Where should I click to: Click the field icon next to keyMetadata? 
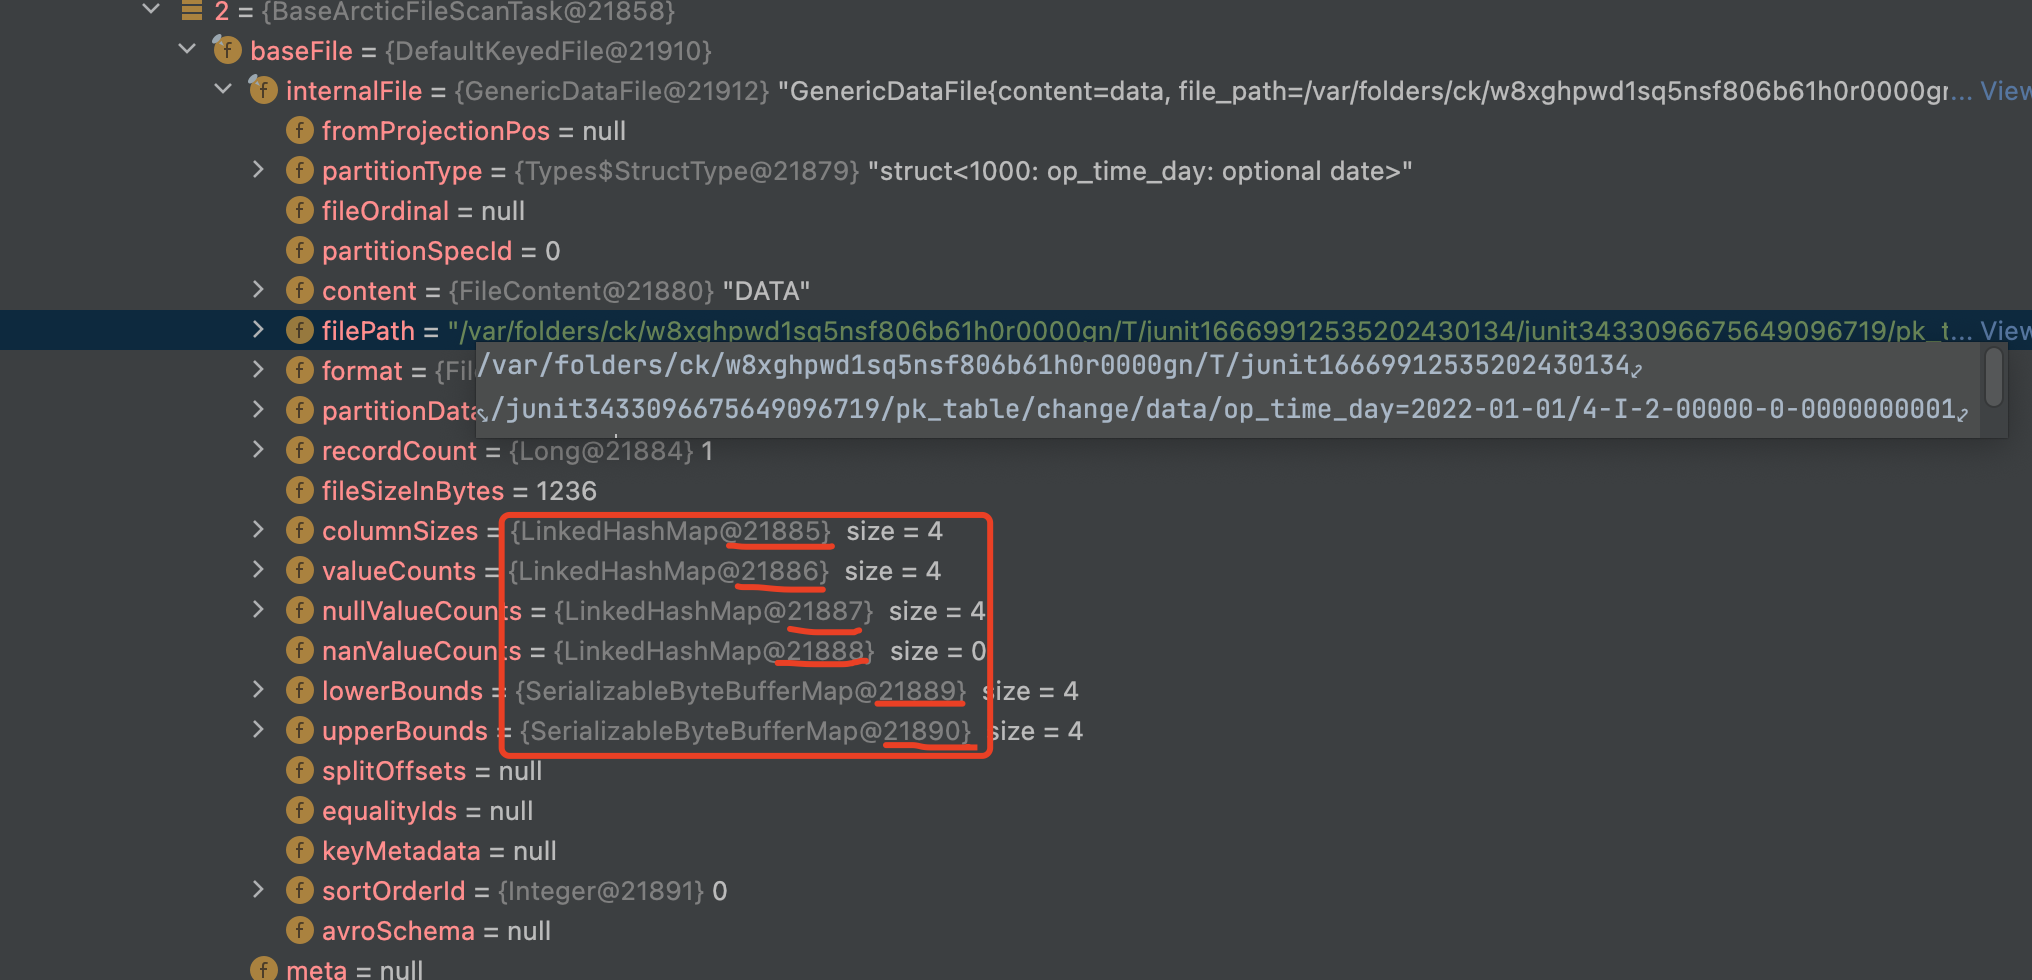[x=299, y=850]
